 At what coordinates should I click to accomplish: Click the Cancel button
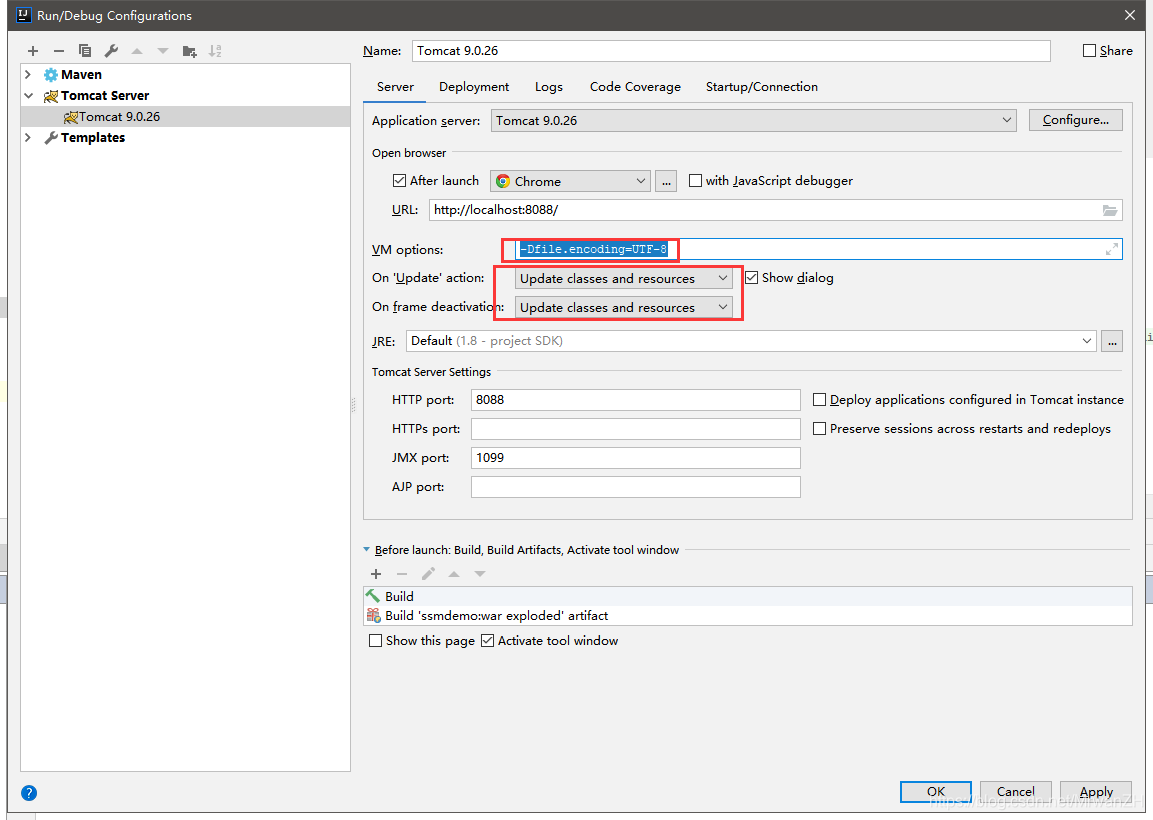coord(1015,792)
